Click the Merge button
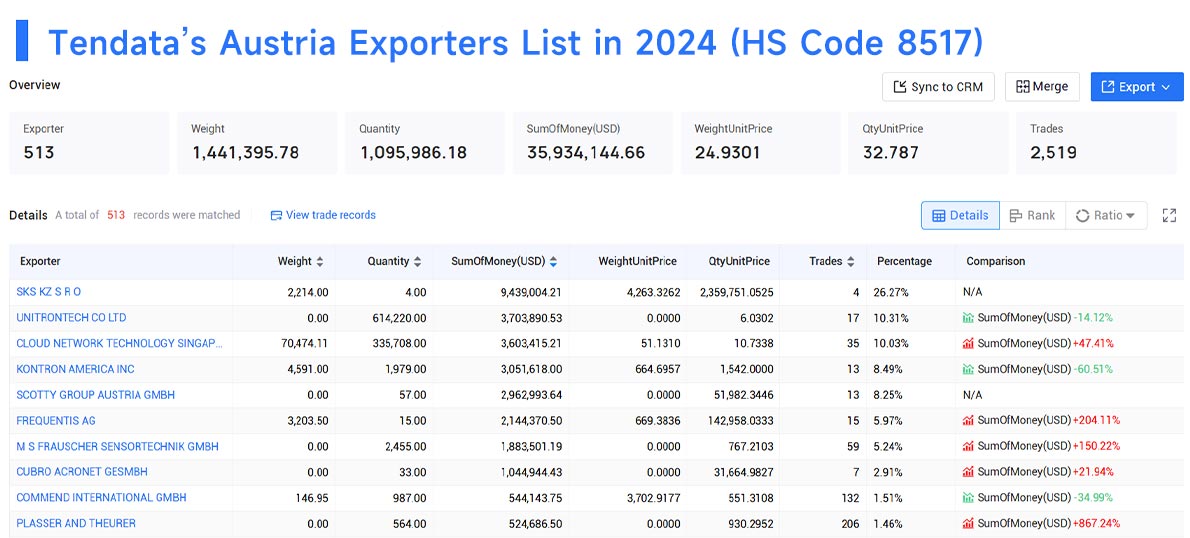This screenshot has width=1190, height=538. (x=1042, y=87)
